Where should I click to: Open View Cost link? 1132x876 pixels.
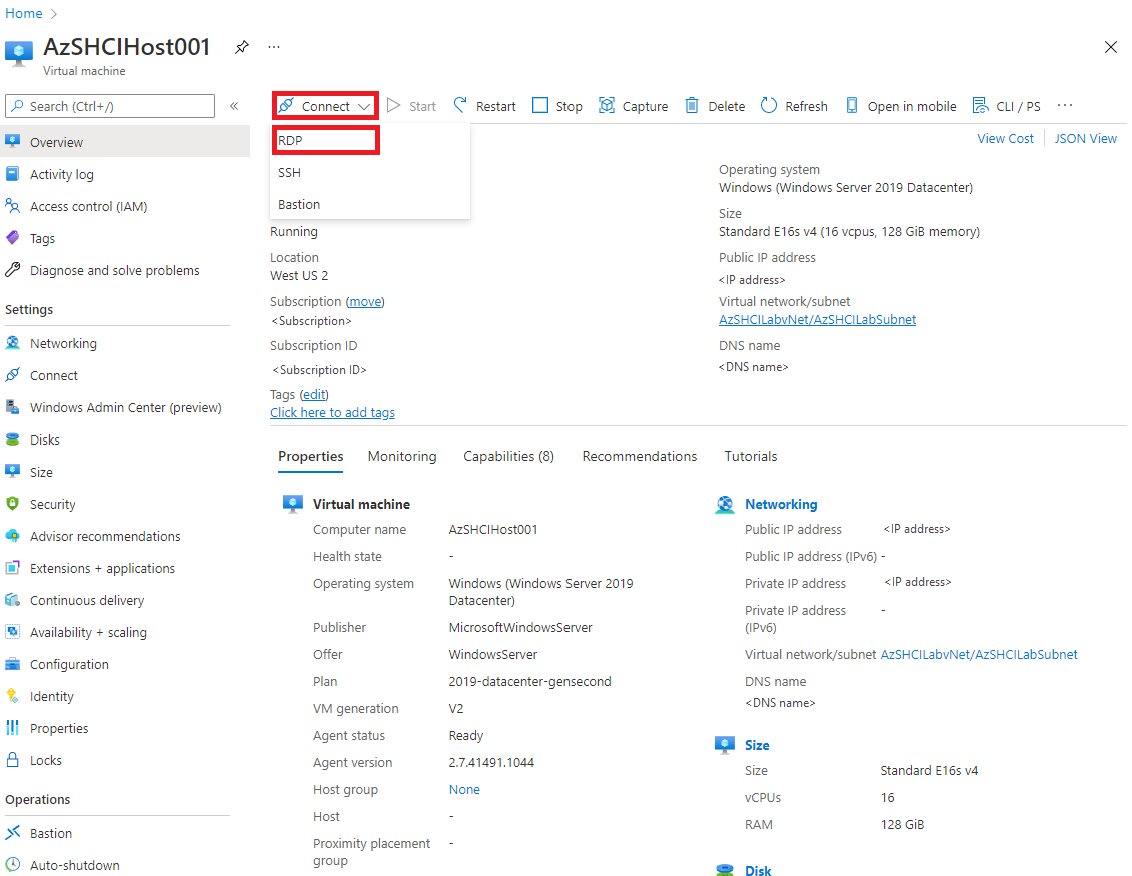1005,139
